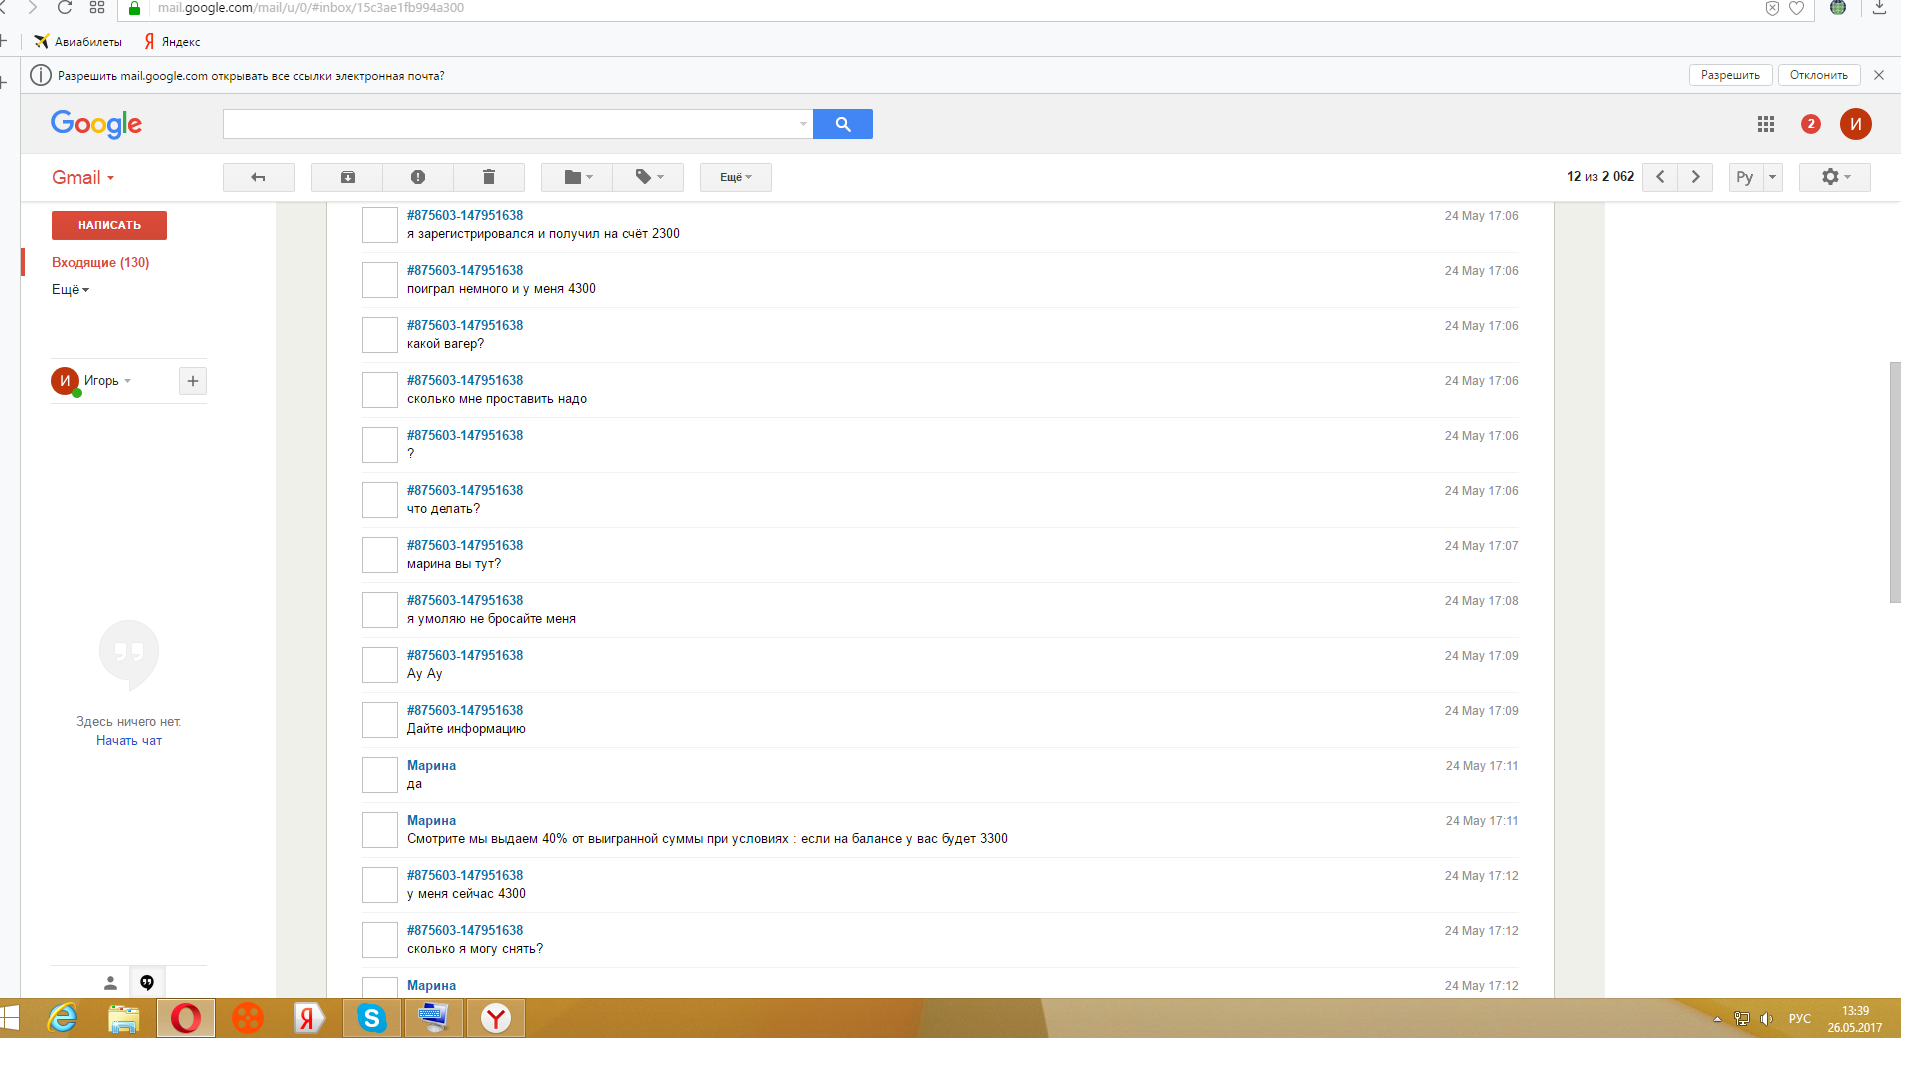Click the back to inbox arrow button
Image resolution: width=1920 pixels, height=1080 pixels.
pyautogui.click(x=258, y=177)
